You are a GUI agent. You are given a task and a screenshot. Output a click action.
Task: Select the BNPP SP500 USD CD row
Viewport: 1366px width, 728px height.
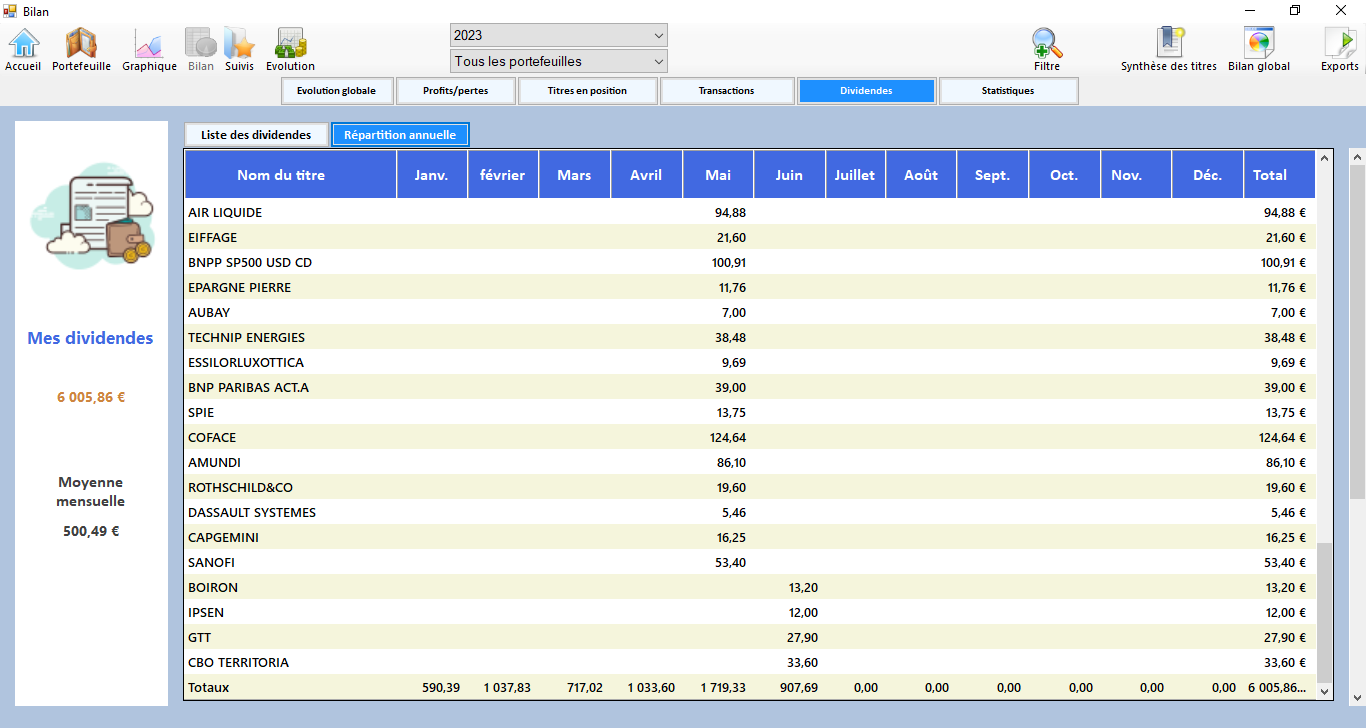coord(750,262)
